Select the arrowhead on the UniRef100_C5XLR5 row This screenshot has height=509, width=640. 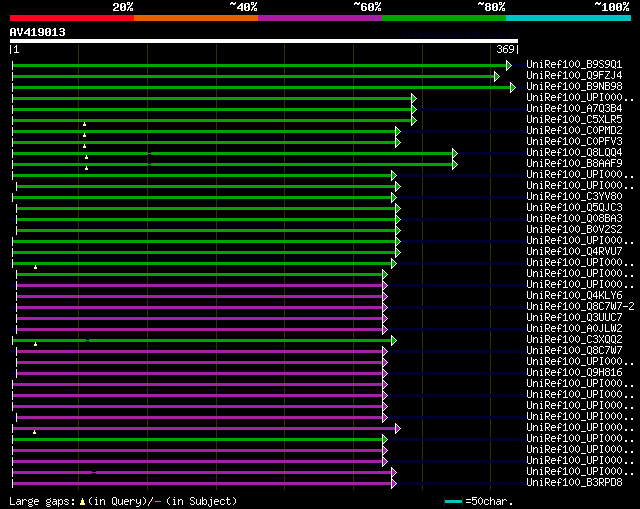414,120
